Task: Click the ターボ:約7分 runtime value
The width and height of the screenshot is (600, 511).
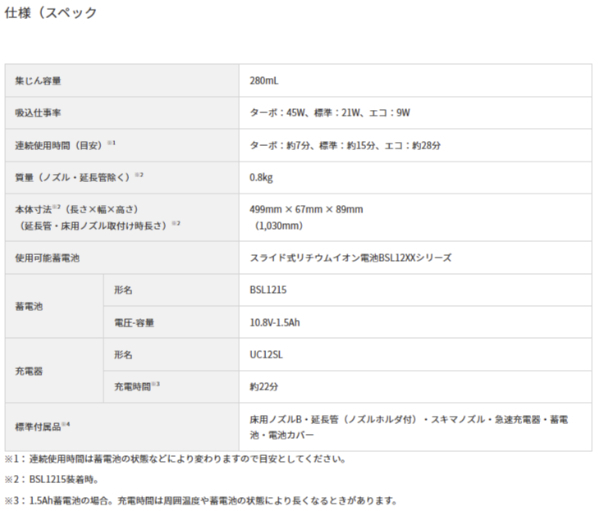Action: [x=345, y=145]
